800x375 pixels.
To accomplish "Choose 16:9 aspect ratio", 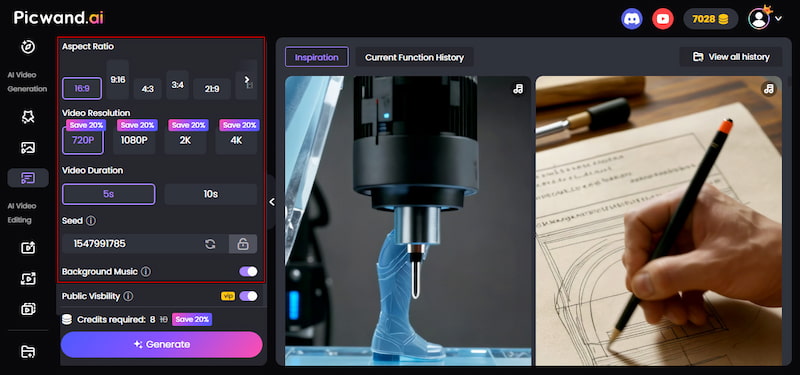I will [82, 88].
